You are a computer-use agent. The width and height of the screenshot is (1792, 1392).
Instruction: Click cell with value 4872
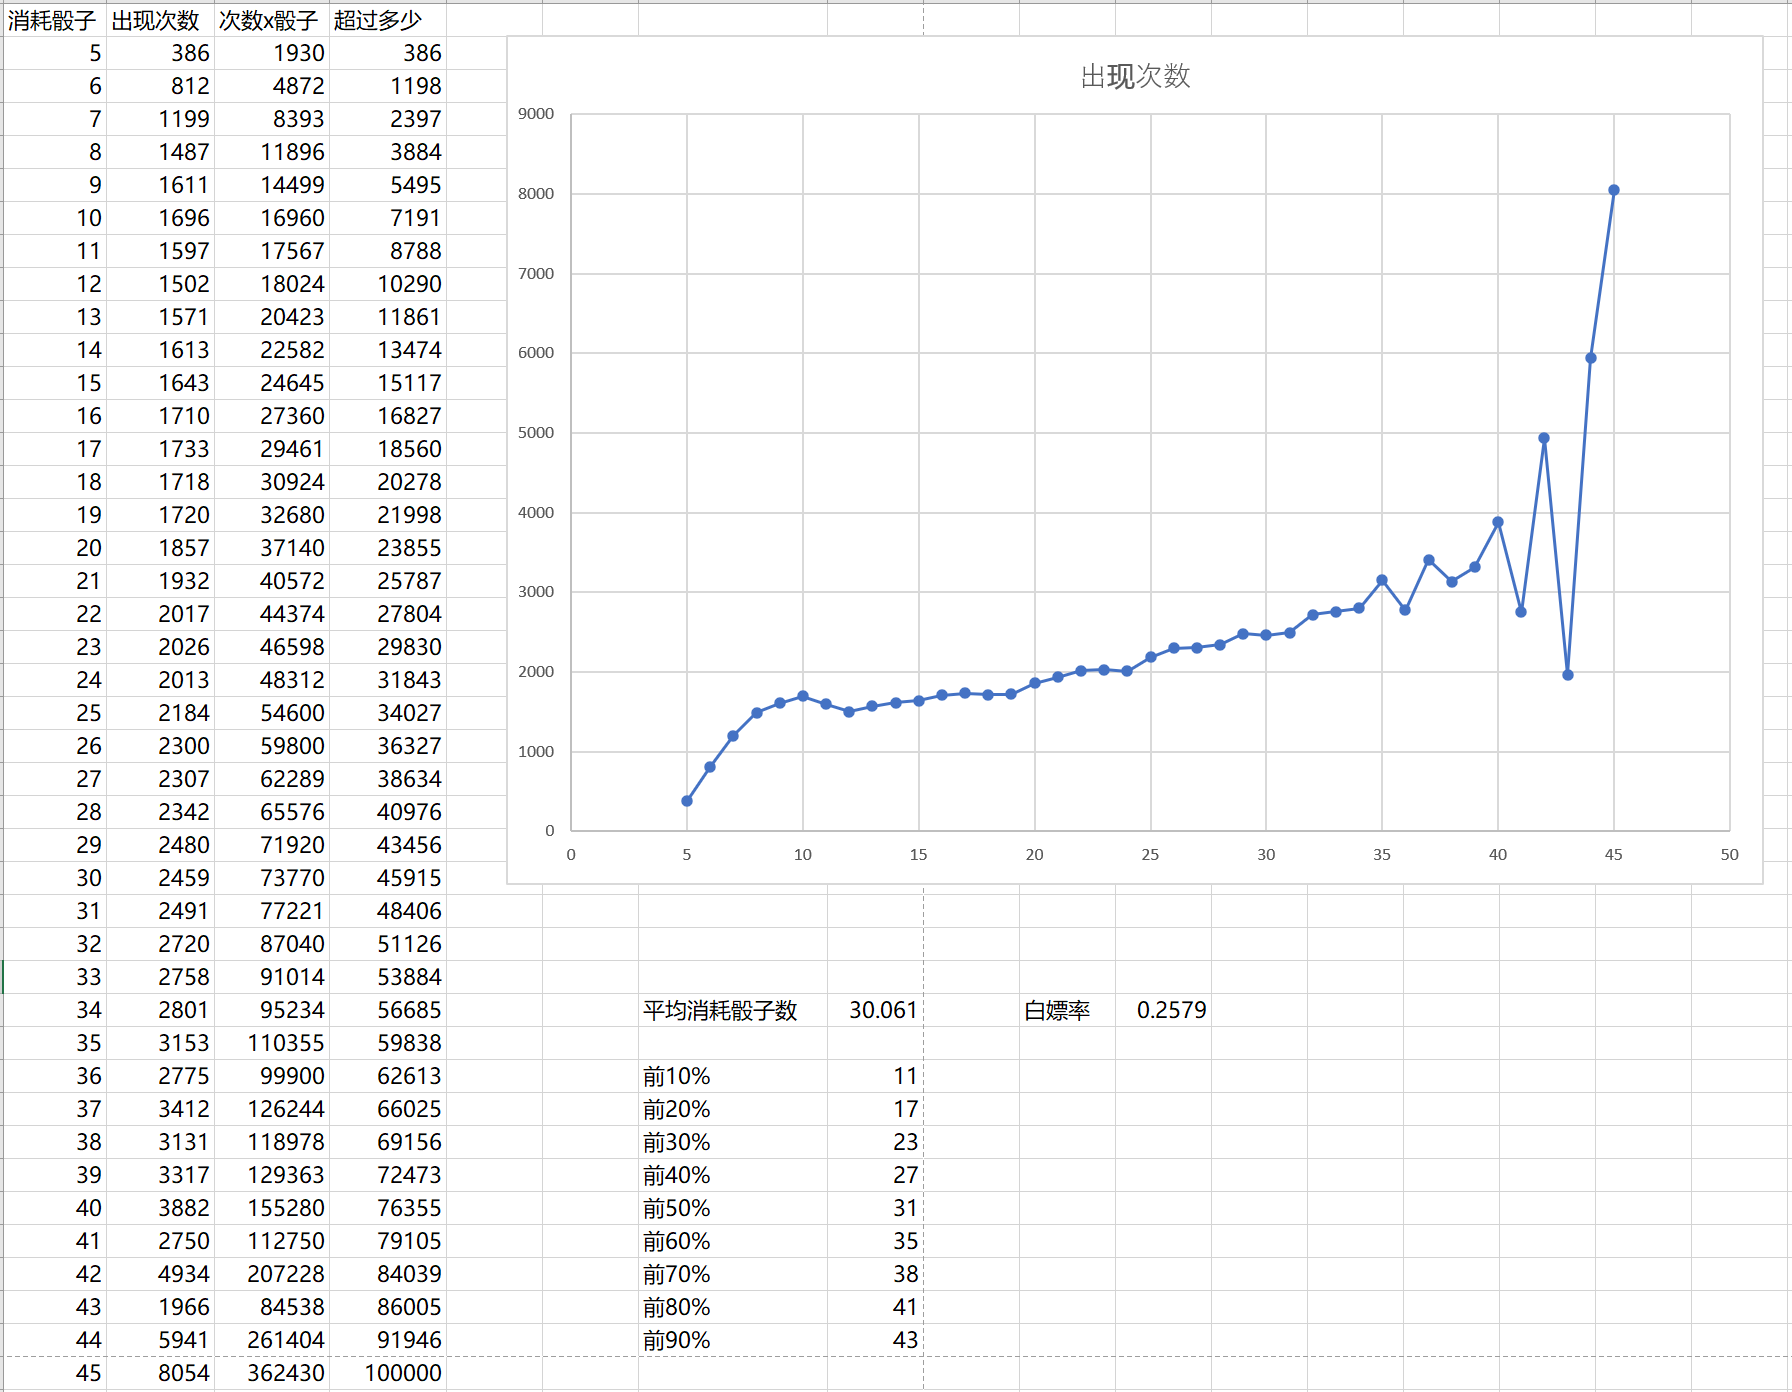coord(271,86)
